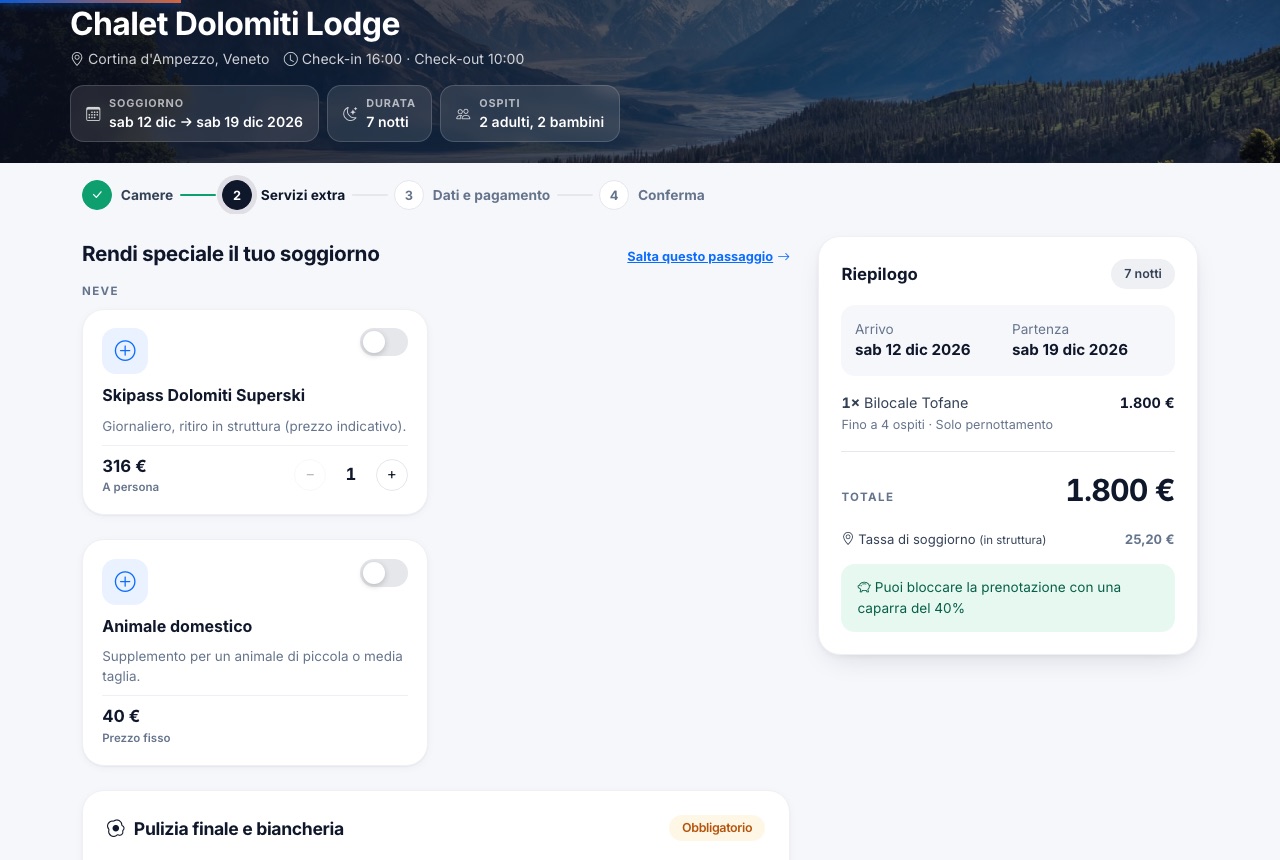Screen dimensions: 1280x860
Task: Click the caparra del 40% notice
Action: pos(1008,598)
